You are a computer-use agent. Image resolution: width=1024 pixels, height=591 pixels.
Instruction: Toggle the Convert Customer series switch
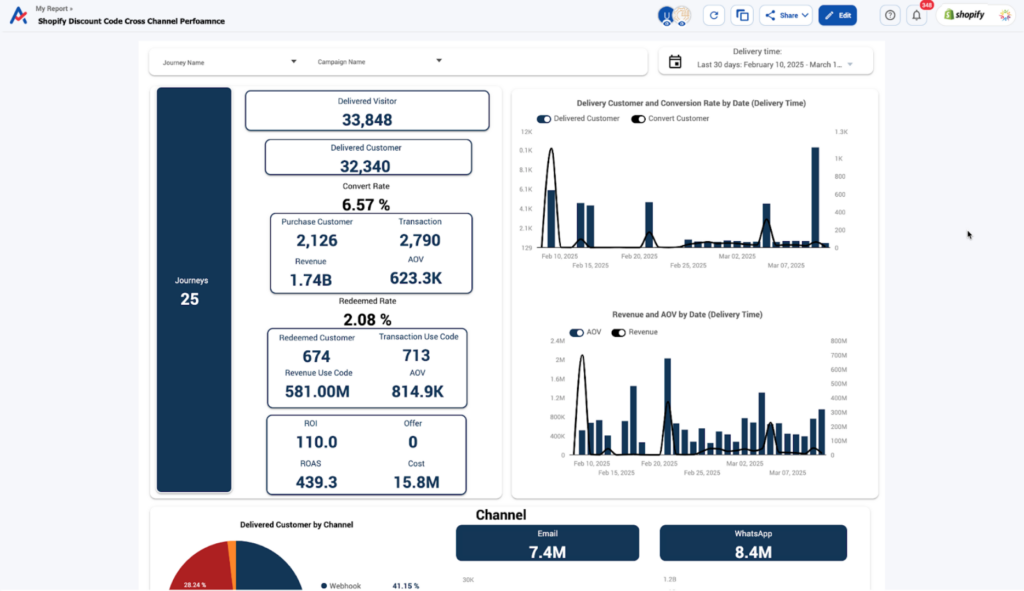point(638,119)
